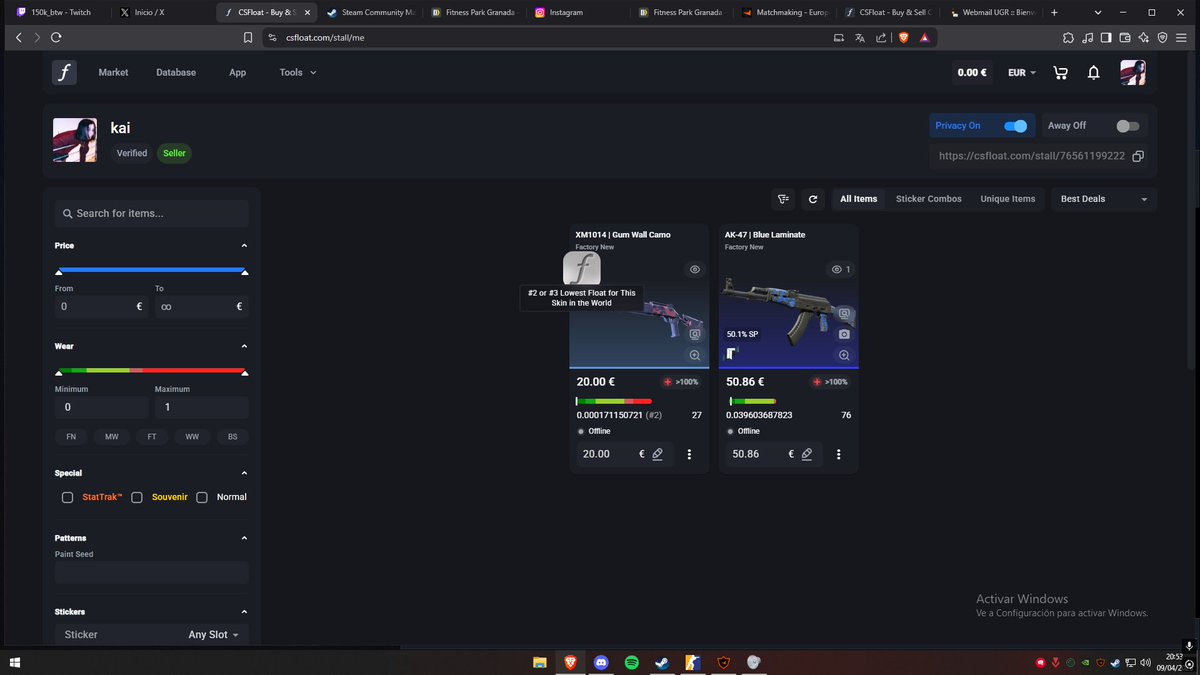Image resolution: width=1200 pixels, height=675 pixels.
Task: Open more options for AK-47 listing
Action: click(x=838, y=454)
